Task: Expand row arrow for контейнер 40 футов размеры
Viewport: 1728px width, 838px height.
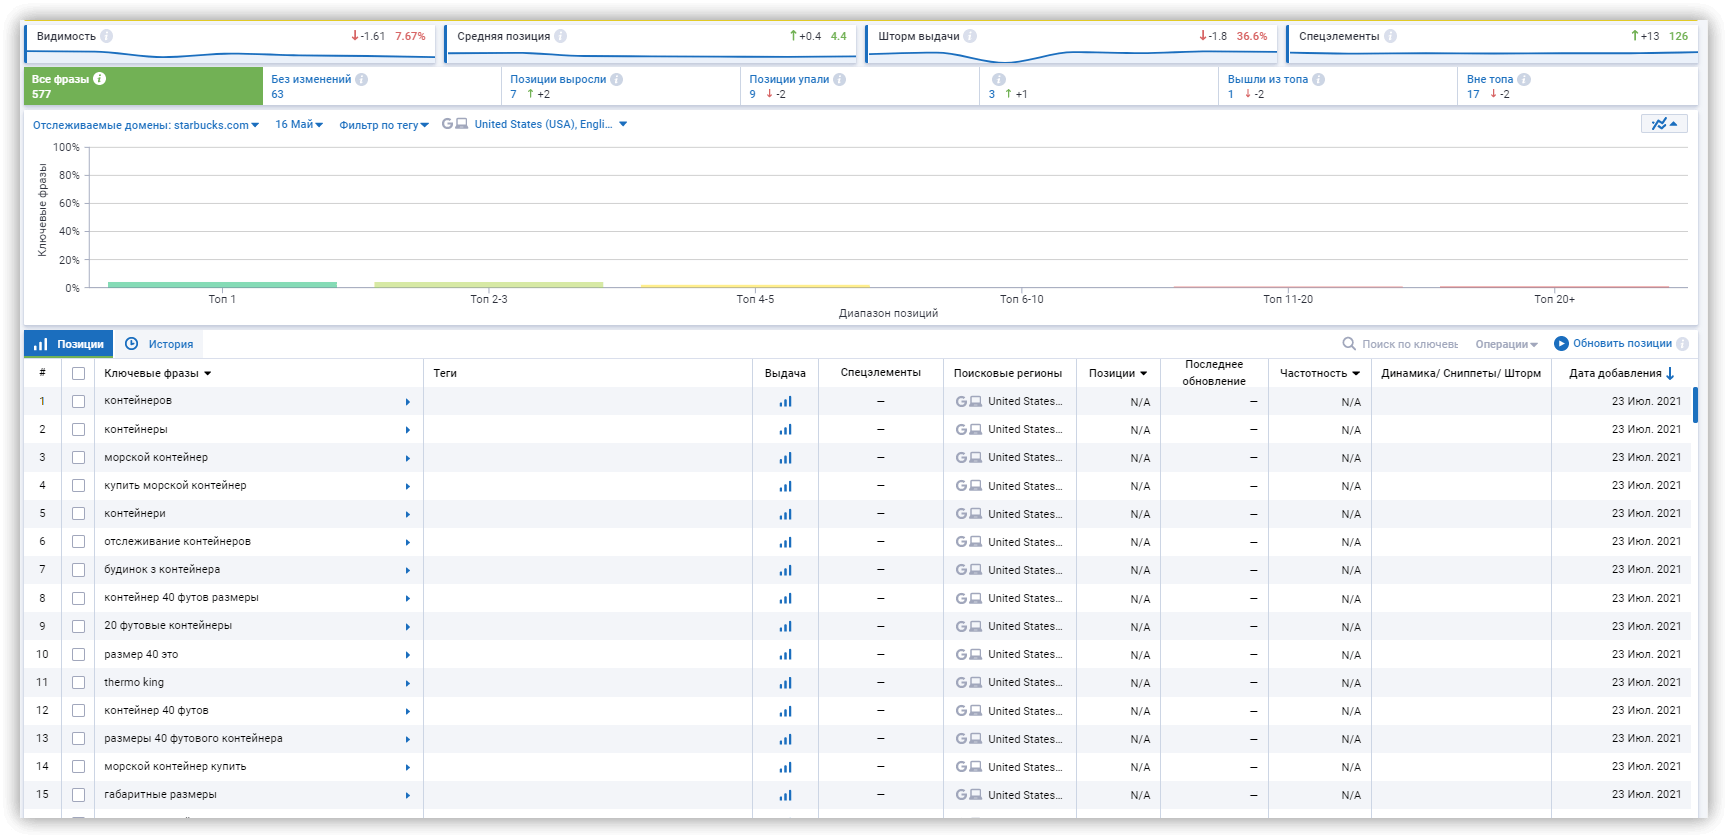Action: (408, 599)
